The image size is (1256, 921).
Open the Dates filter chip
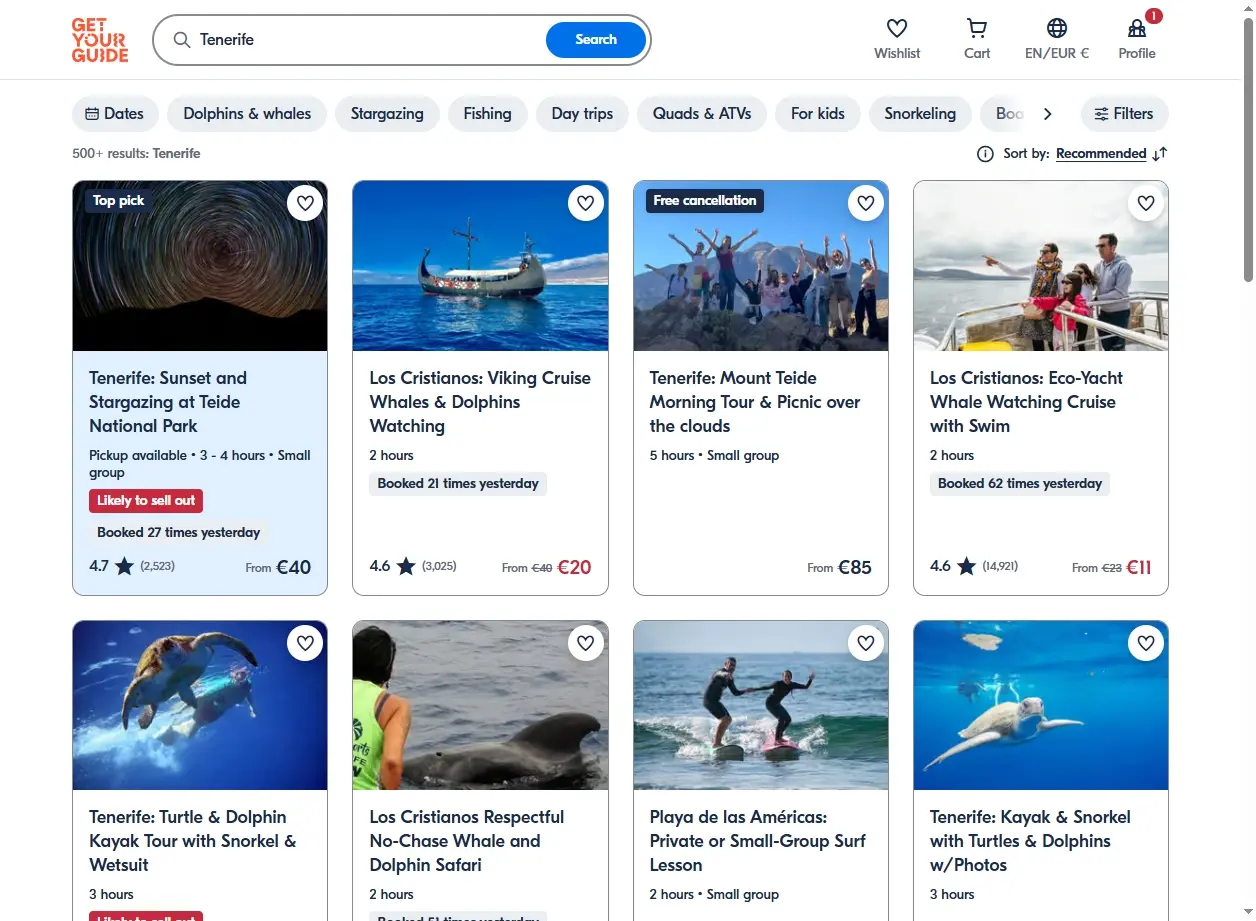115,114
